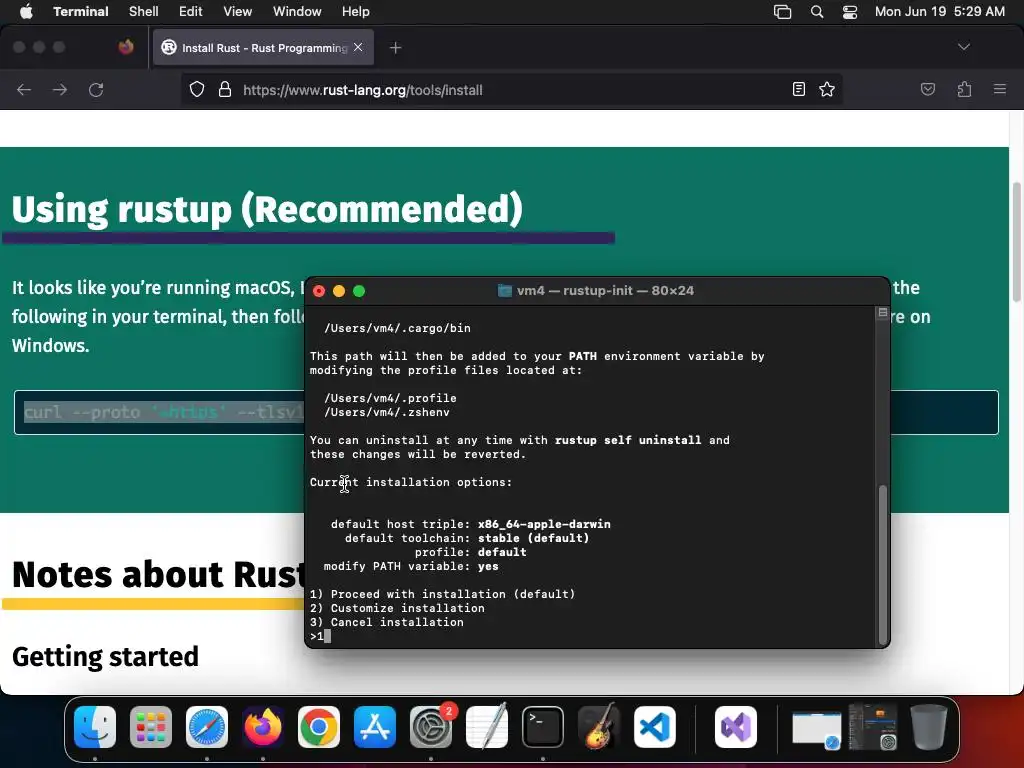Expand the list all tabs chevron

(964, 47)
